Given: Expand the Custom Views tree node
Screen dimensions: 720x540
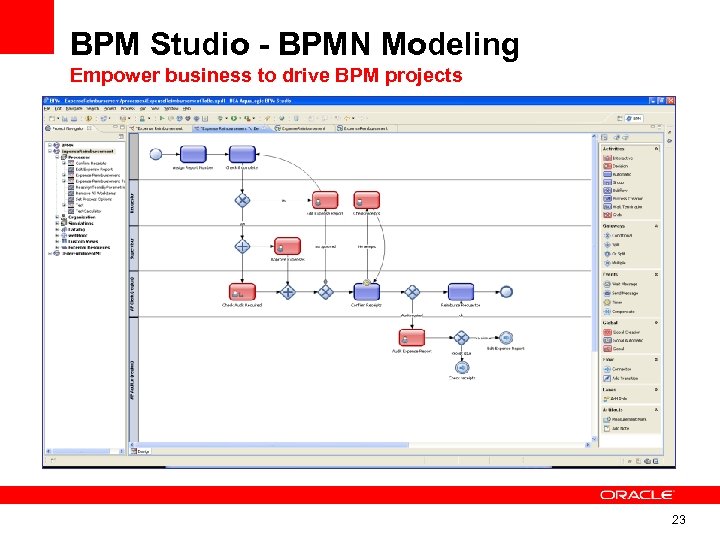Looking at the screenshot, I should point(57,241).
